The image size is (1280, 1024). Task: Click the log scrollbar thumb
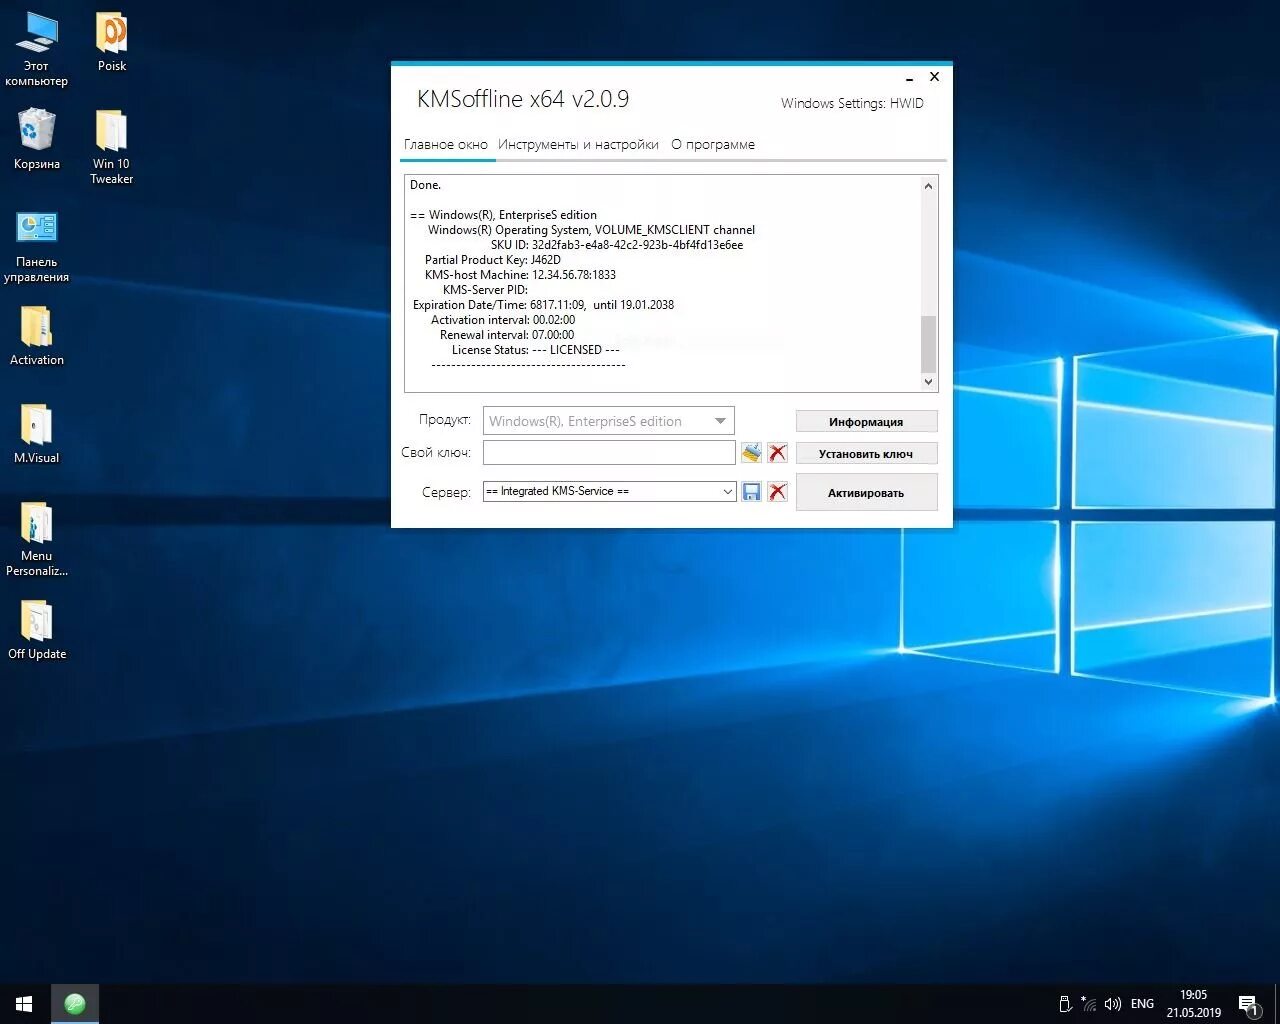pos(928,344)
